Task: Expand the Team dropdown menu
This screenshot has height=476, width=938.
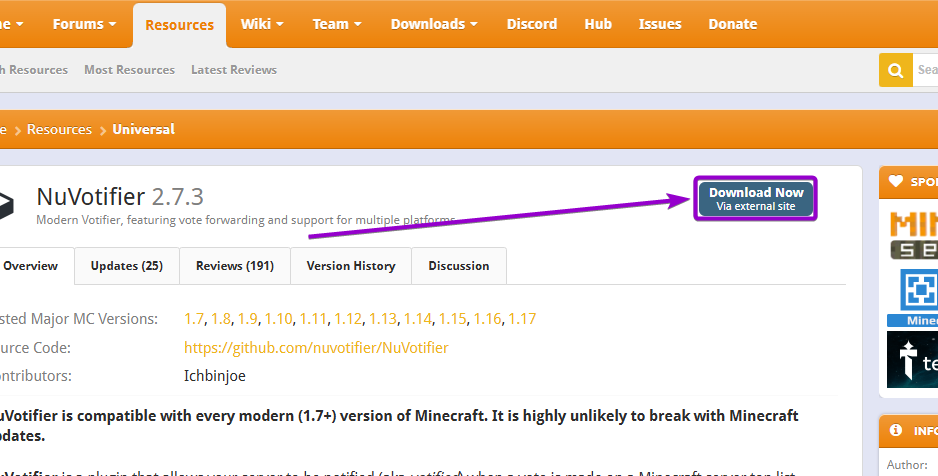Action: 337,24
